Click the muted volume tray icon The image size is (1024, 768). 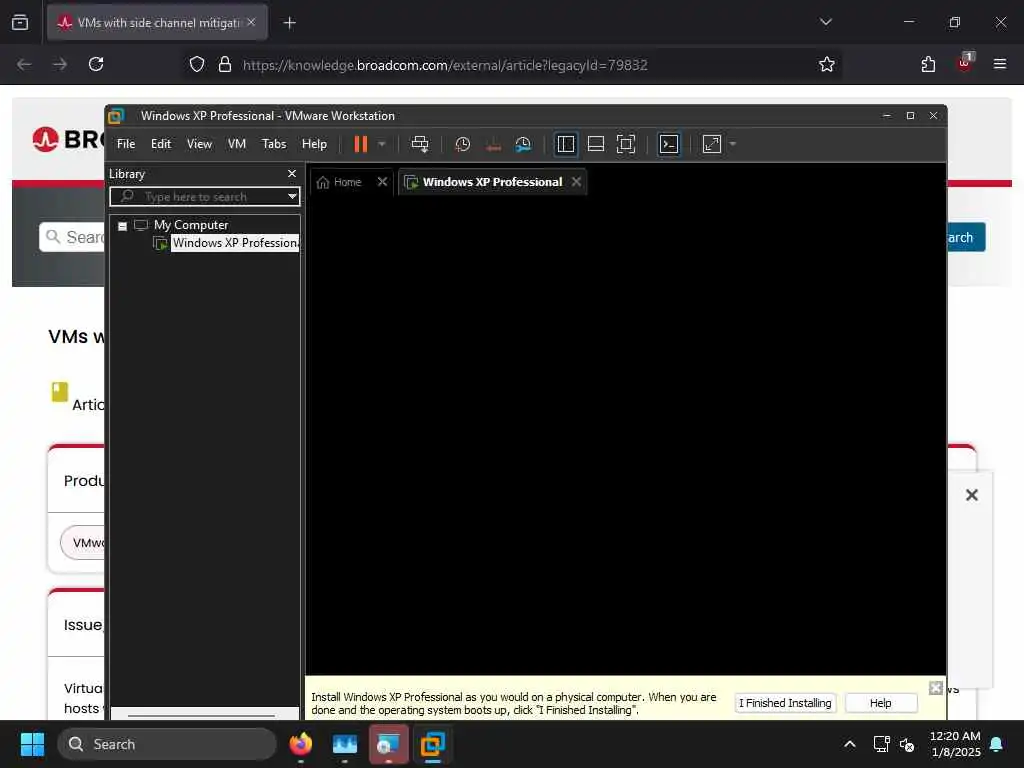[907, 744]
